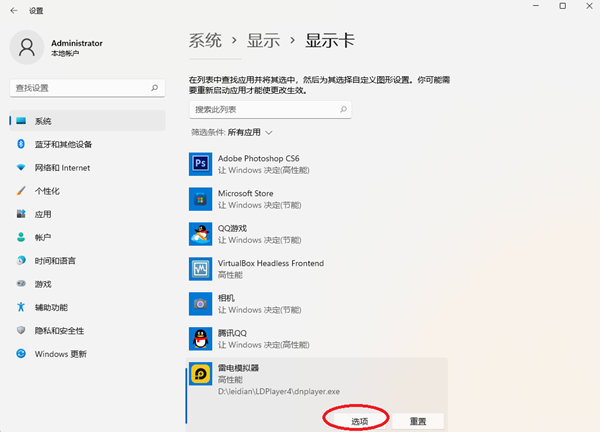
Task: Click the 搜索此列表 search field
Action: (270, 109)
